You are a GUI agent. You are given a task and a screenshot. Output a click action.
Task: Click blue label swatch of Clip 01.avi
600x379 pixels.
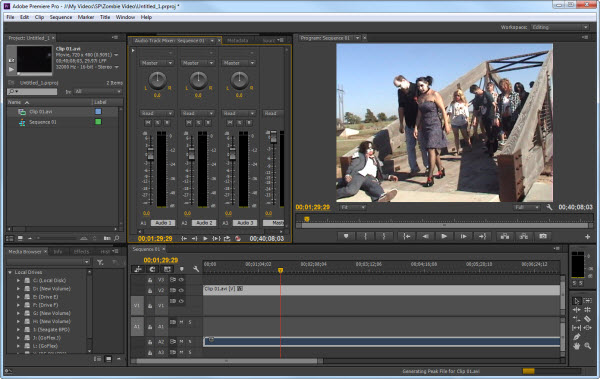pos(98,111)
